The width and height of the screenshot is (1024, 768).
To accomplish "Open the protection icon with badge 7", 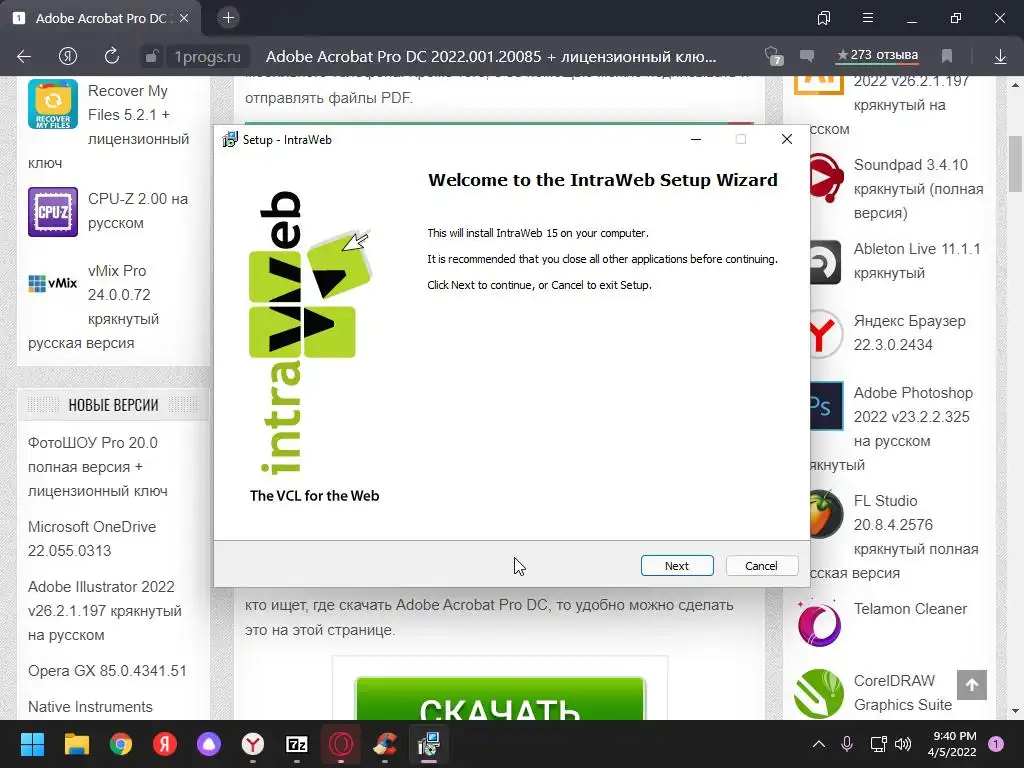I will pyautogui.click(x=774, y=56).
